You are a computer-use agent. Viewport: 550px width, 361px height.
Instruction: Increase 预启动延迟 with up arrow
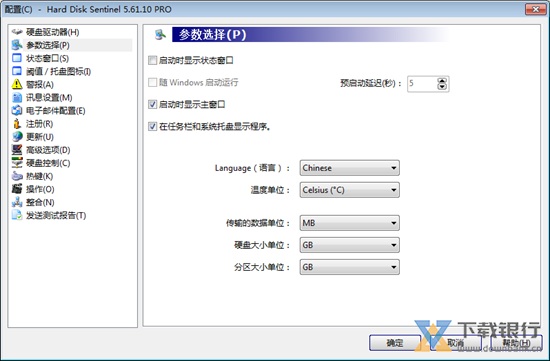(442, 80)
